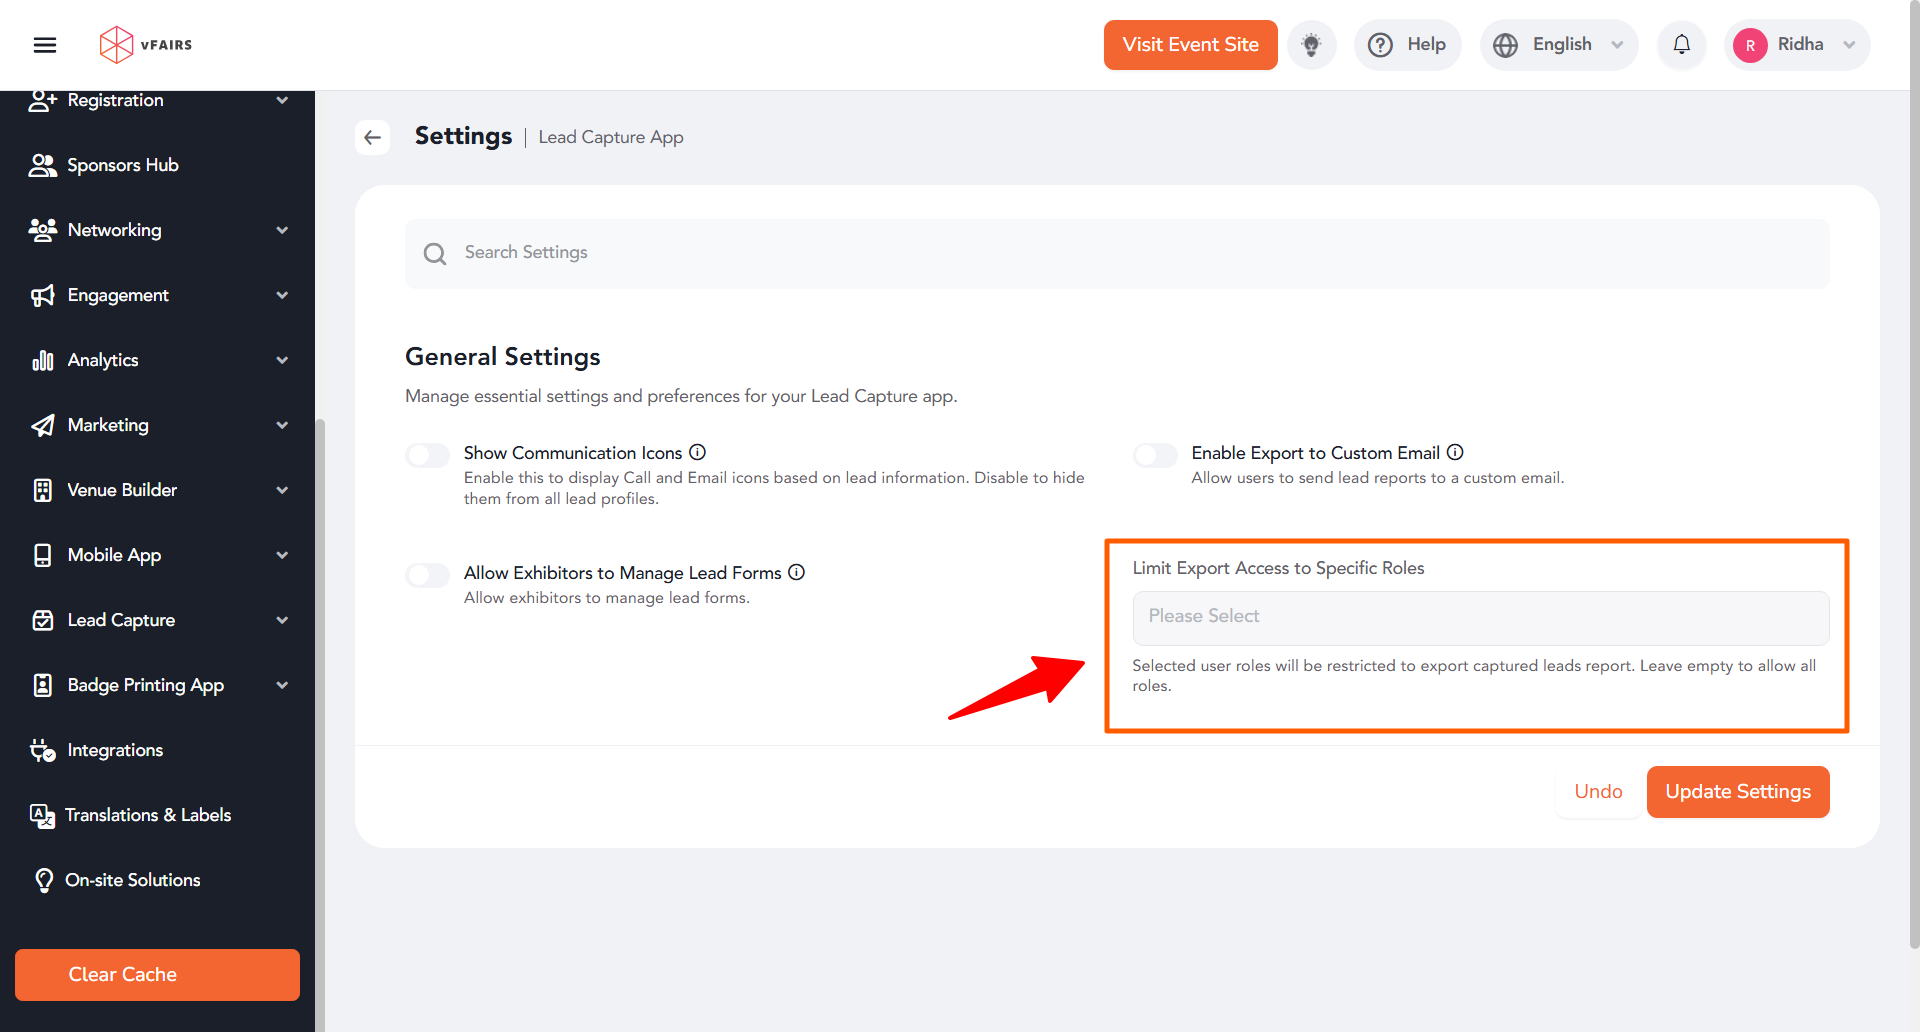This screenshot has height=1032, width=1920.
Task: Expand the Engagement menu chevron
Action: click(282, 295)
